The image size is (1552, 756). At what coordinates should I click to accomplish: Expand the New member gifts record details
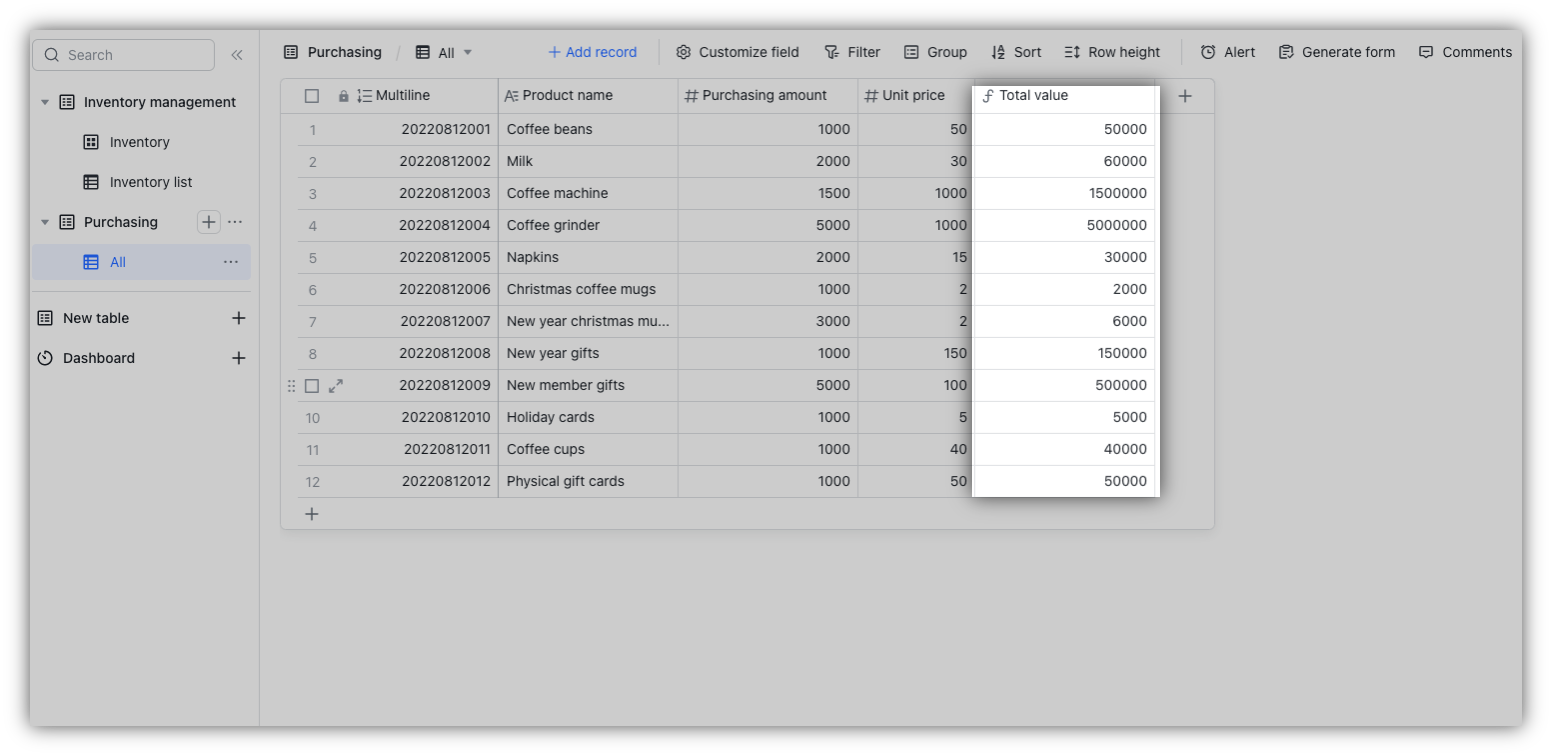coord(335,384)
